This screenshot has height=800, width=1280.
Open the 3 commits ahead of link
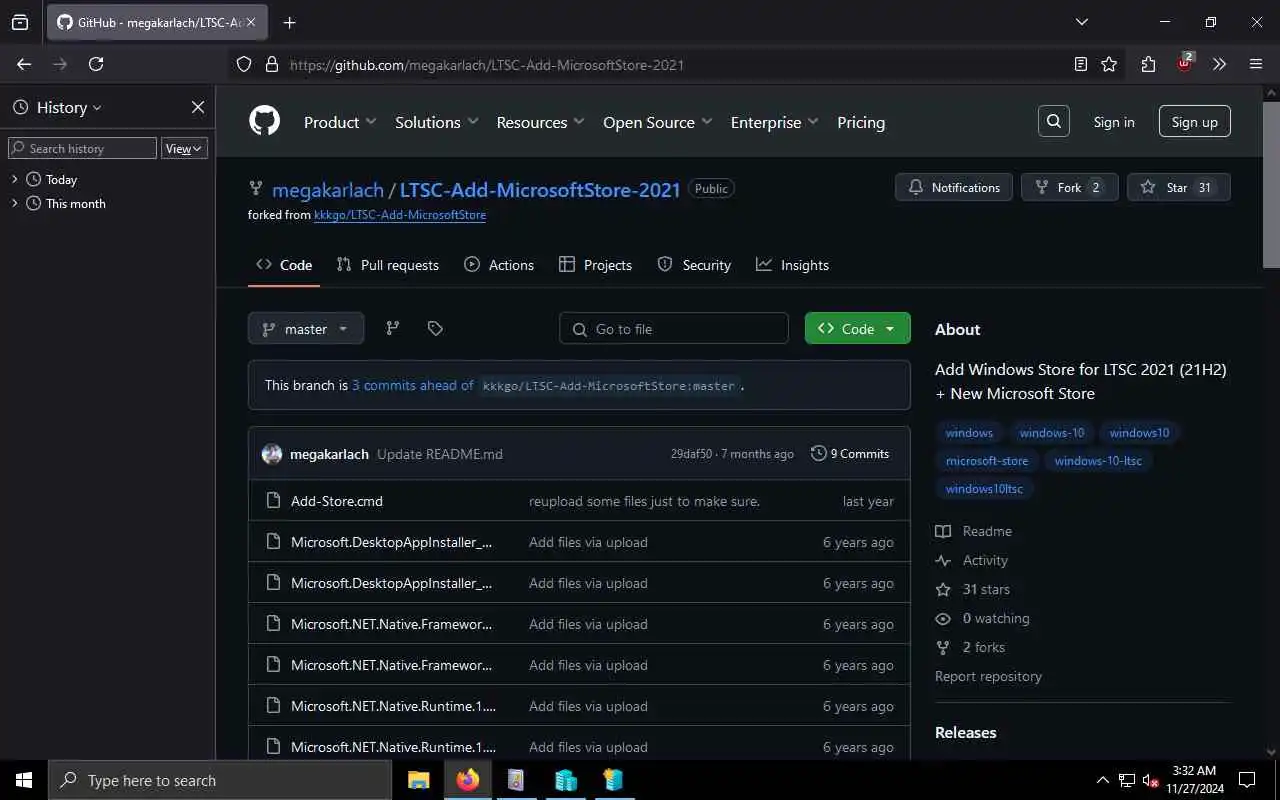pyautogui.click(x=413, y=385)
